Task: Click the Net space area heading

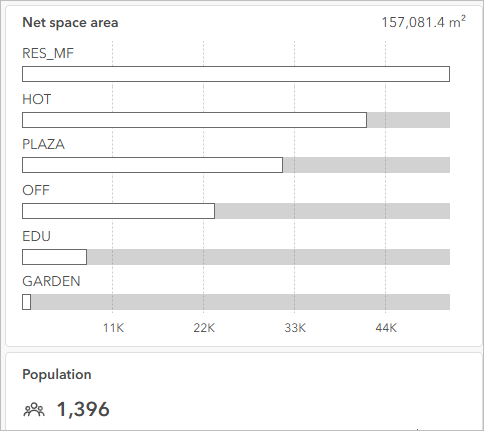Action: point(70,23)
